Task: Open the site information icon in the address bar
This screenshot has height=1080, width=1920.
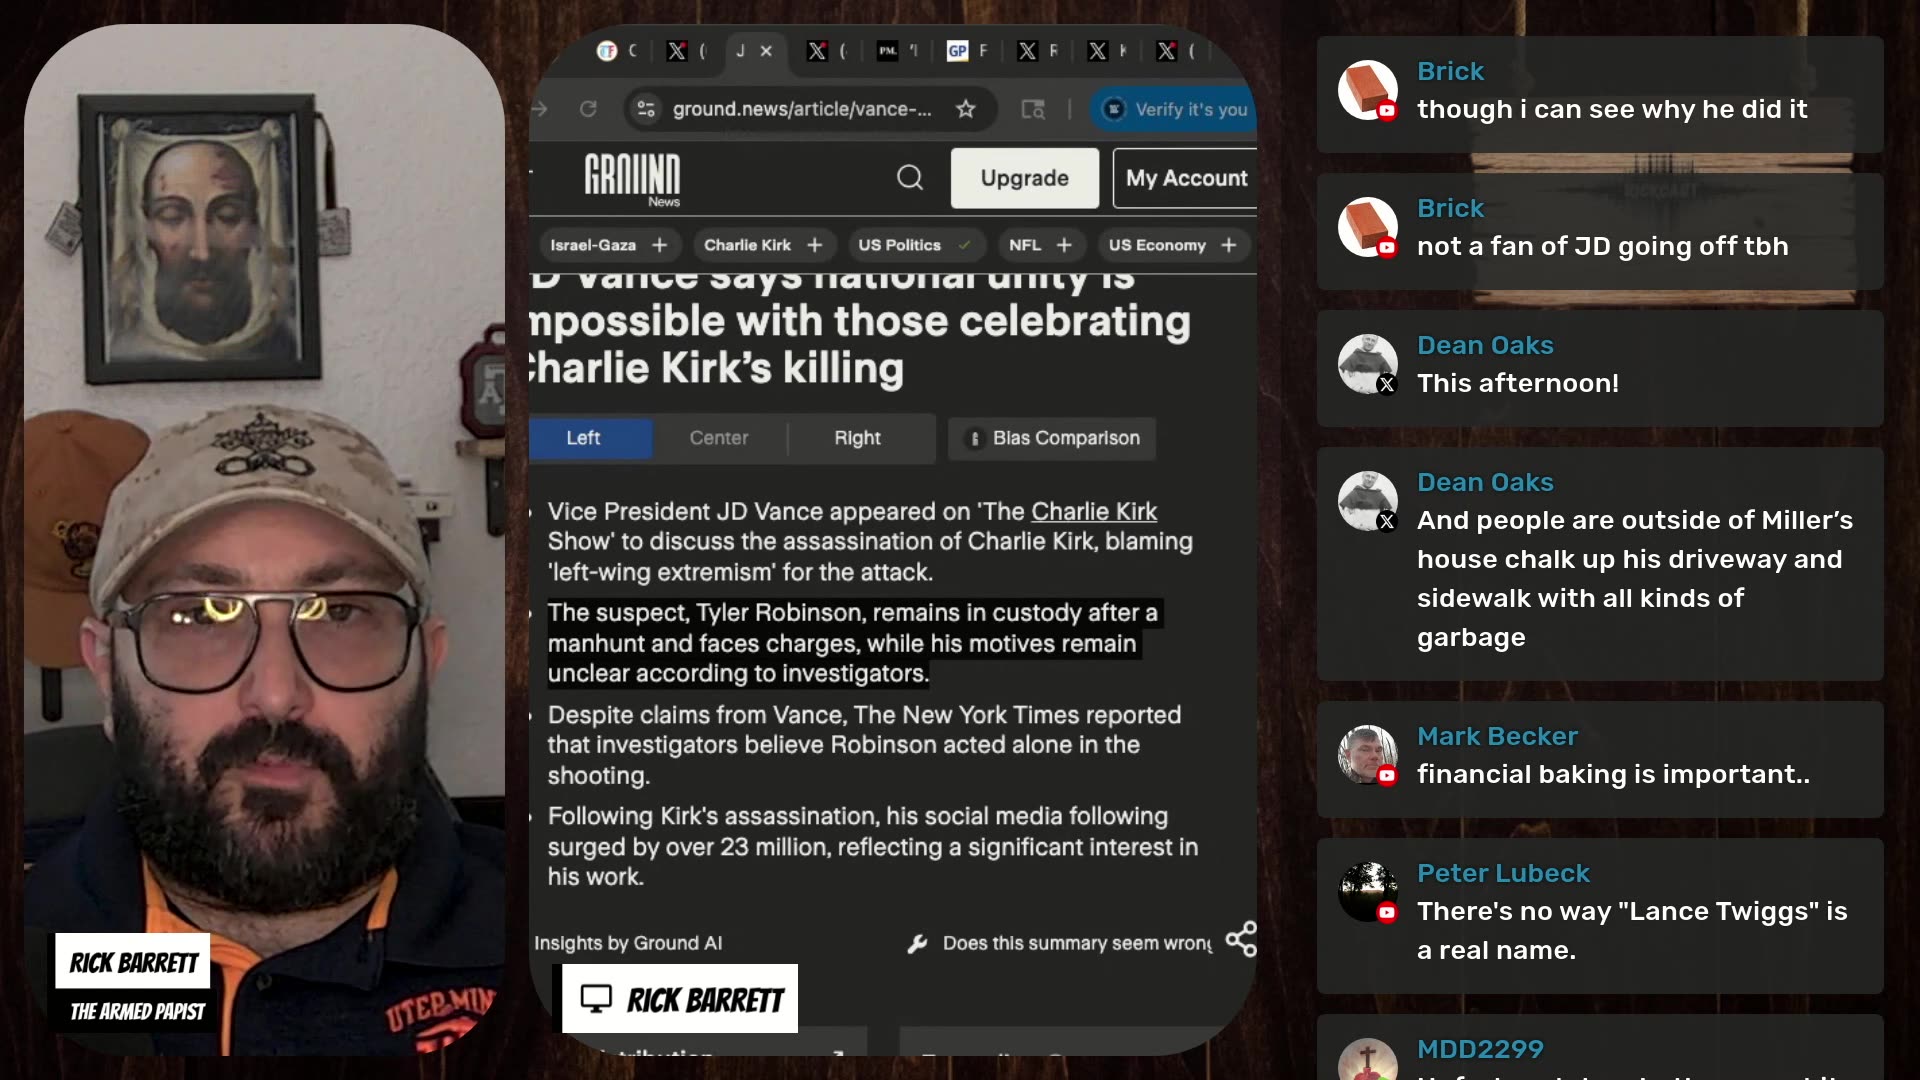Action: [x=646, y=109]
